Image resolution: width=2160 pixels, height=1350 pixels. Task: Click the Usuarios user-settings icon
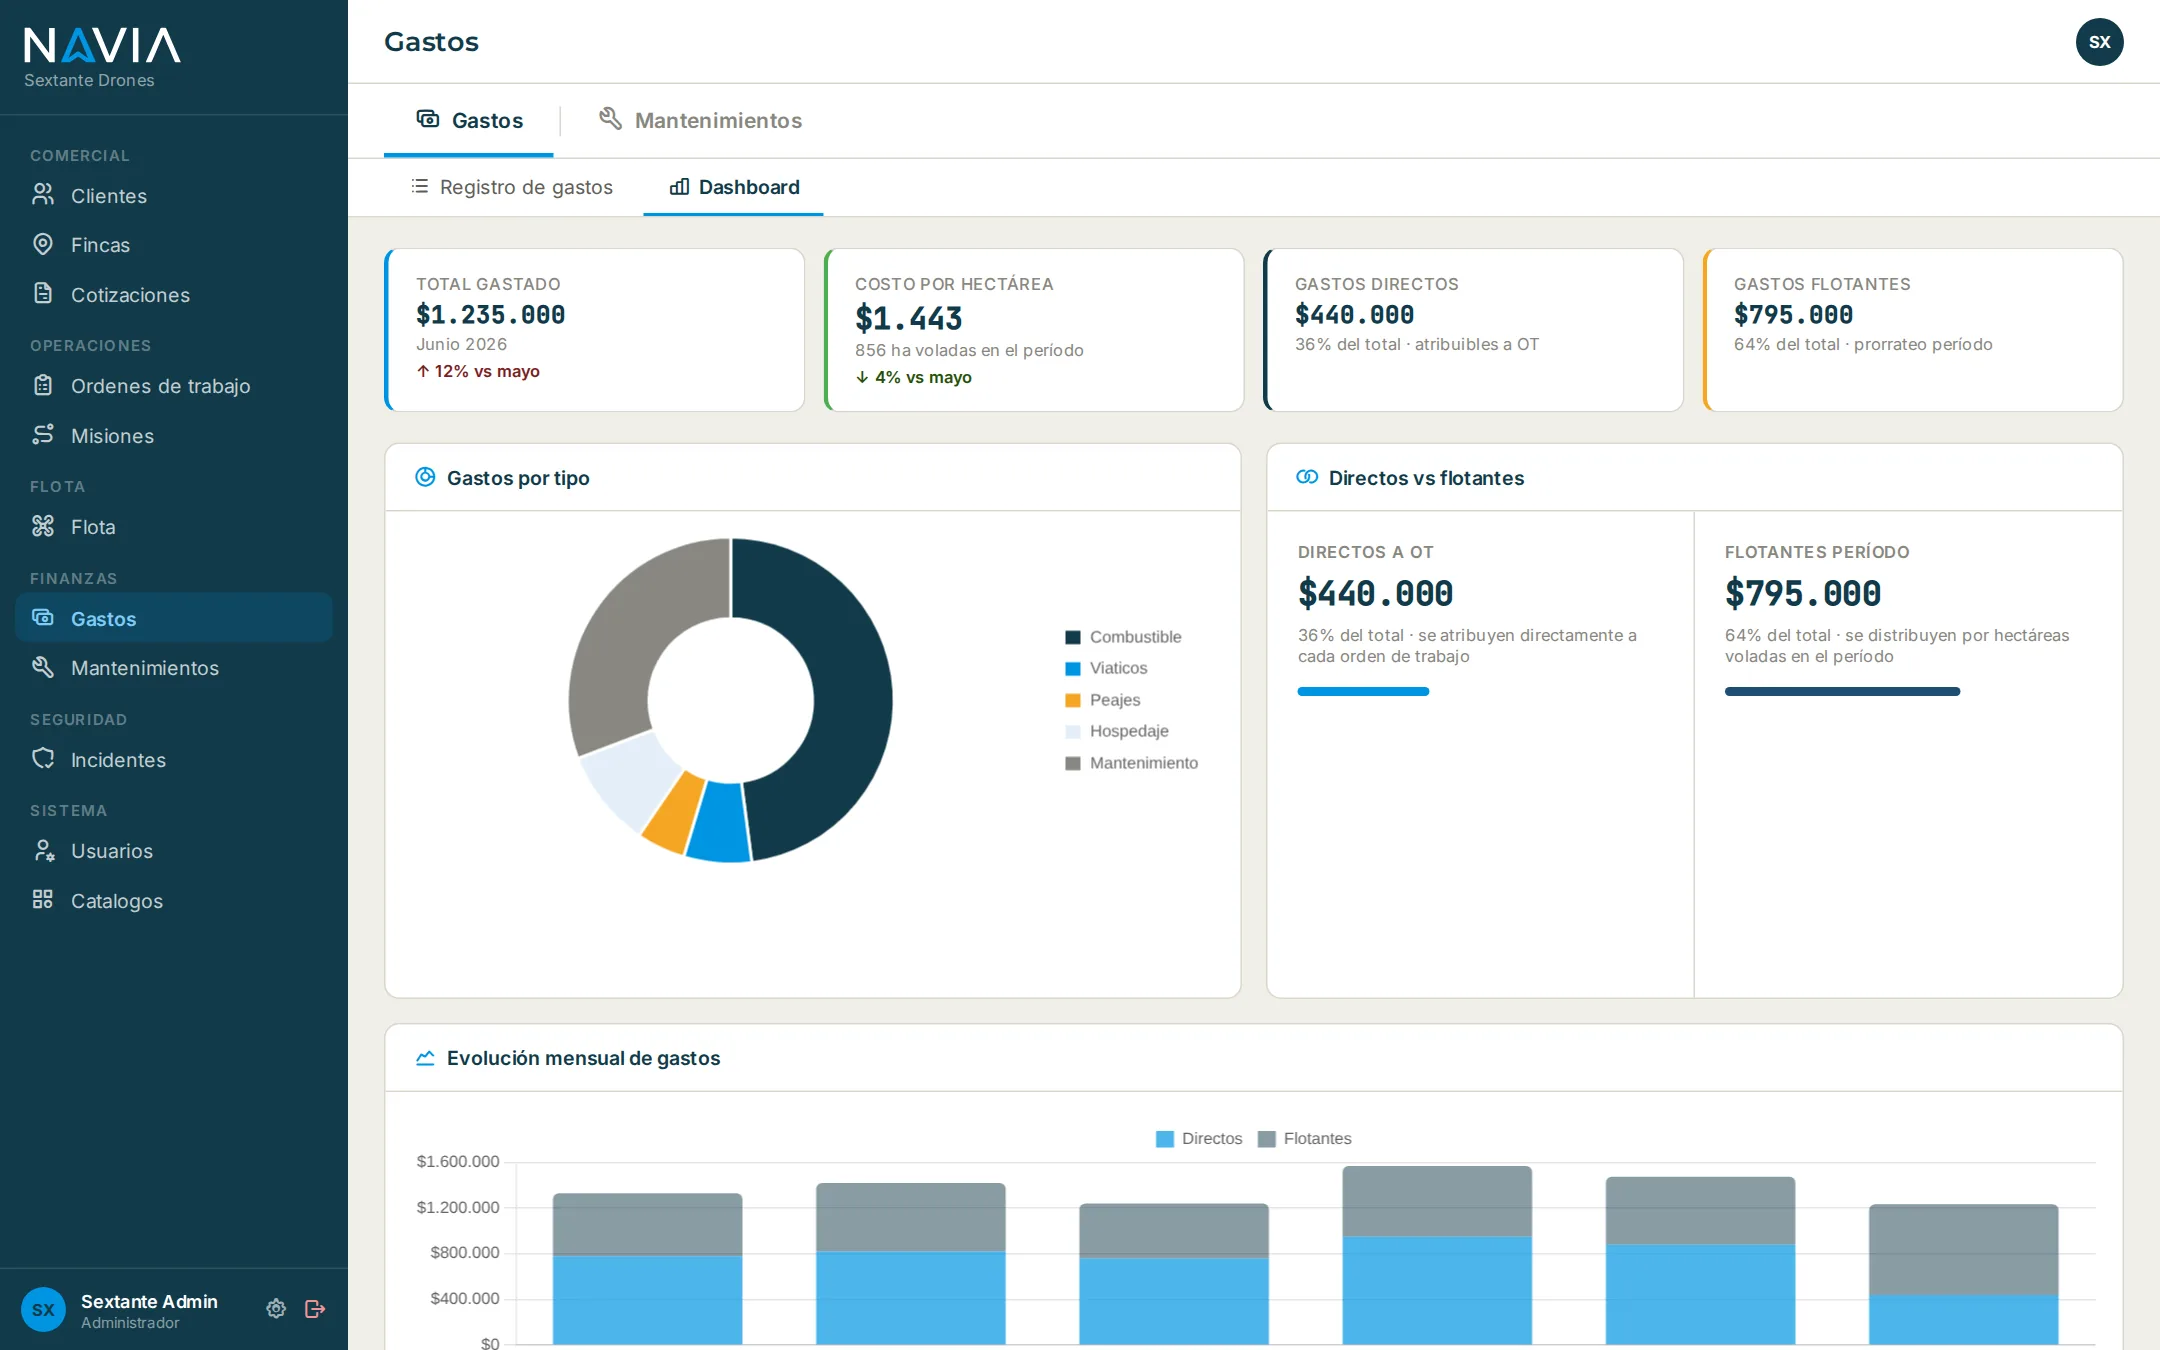pos(43,850)
